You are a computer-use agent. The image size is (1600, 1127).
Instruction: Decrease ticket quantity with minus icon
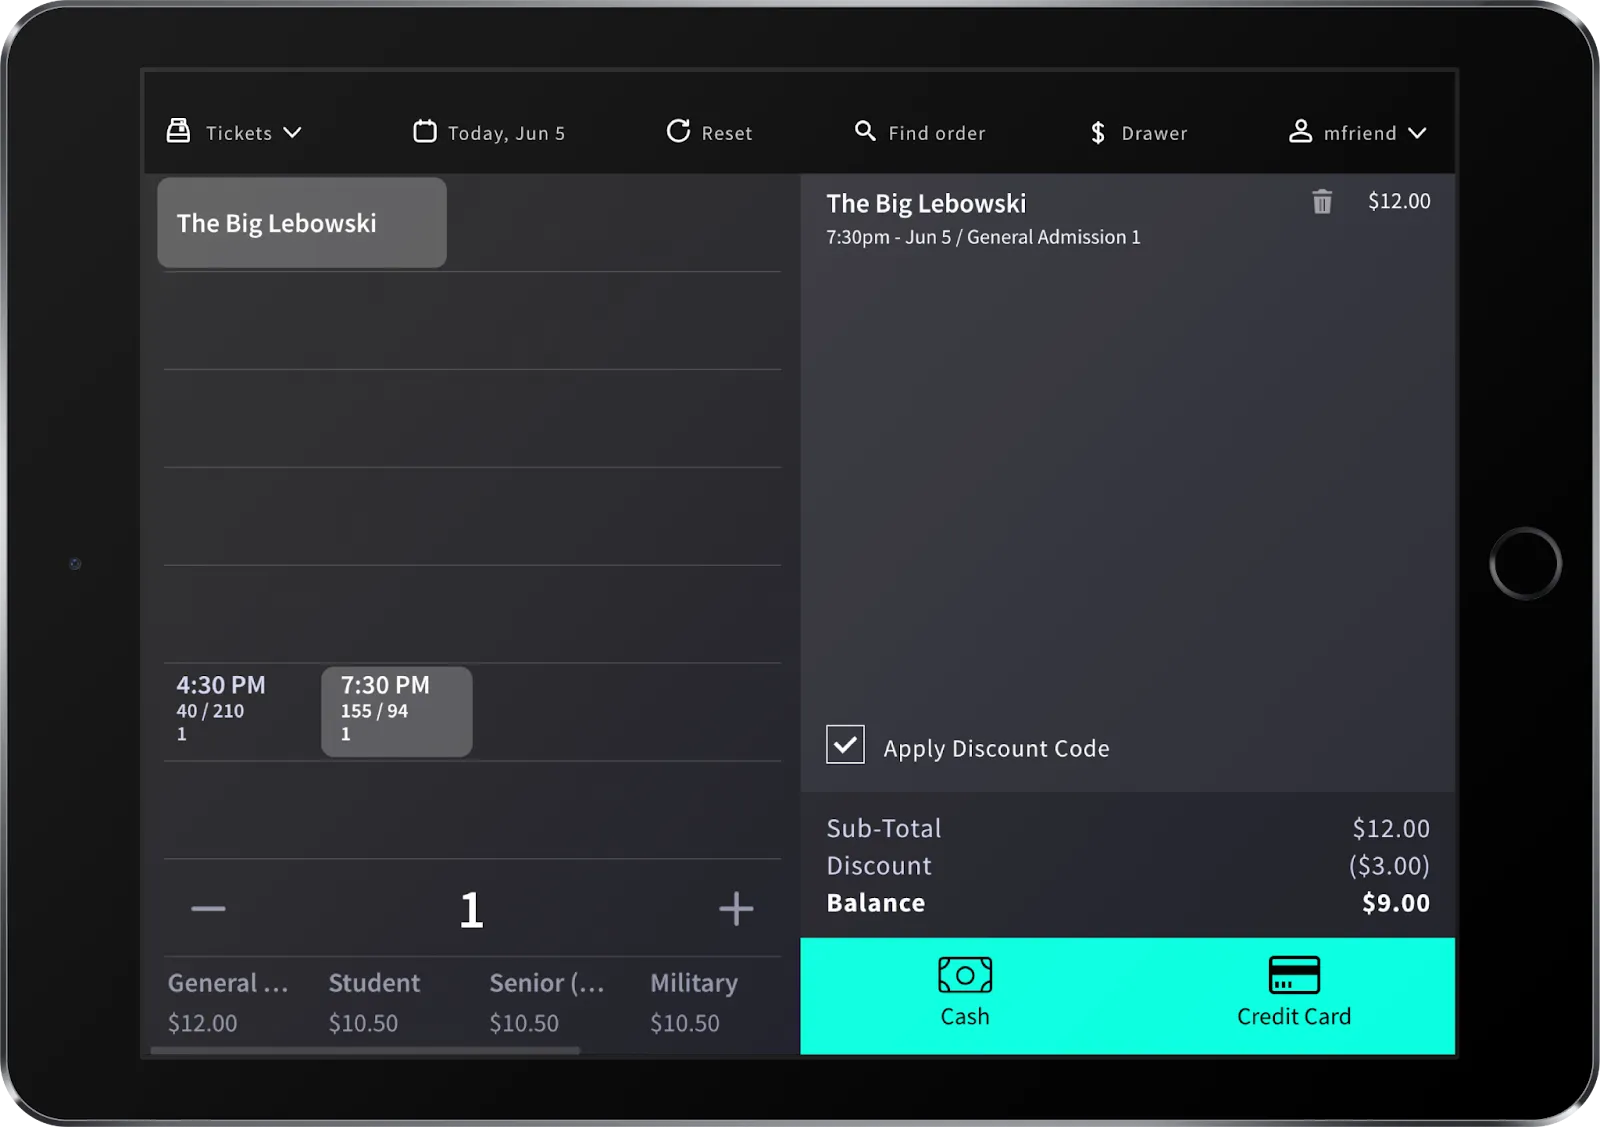208,909
